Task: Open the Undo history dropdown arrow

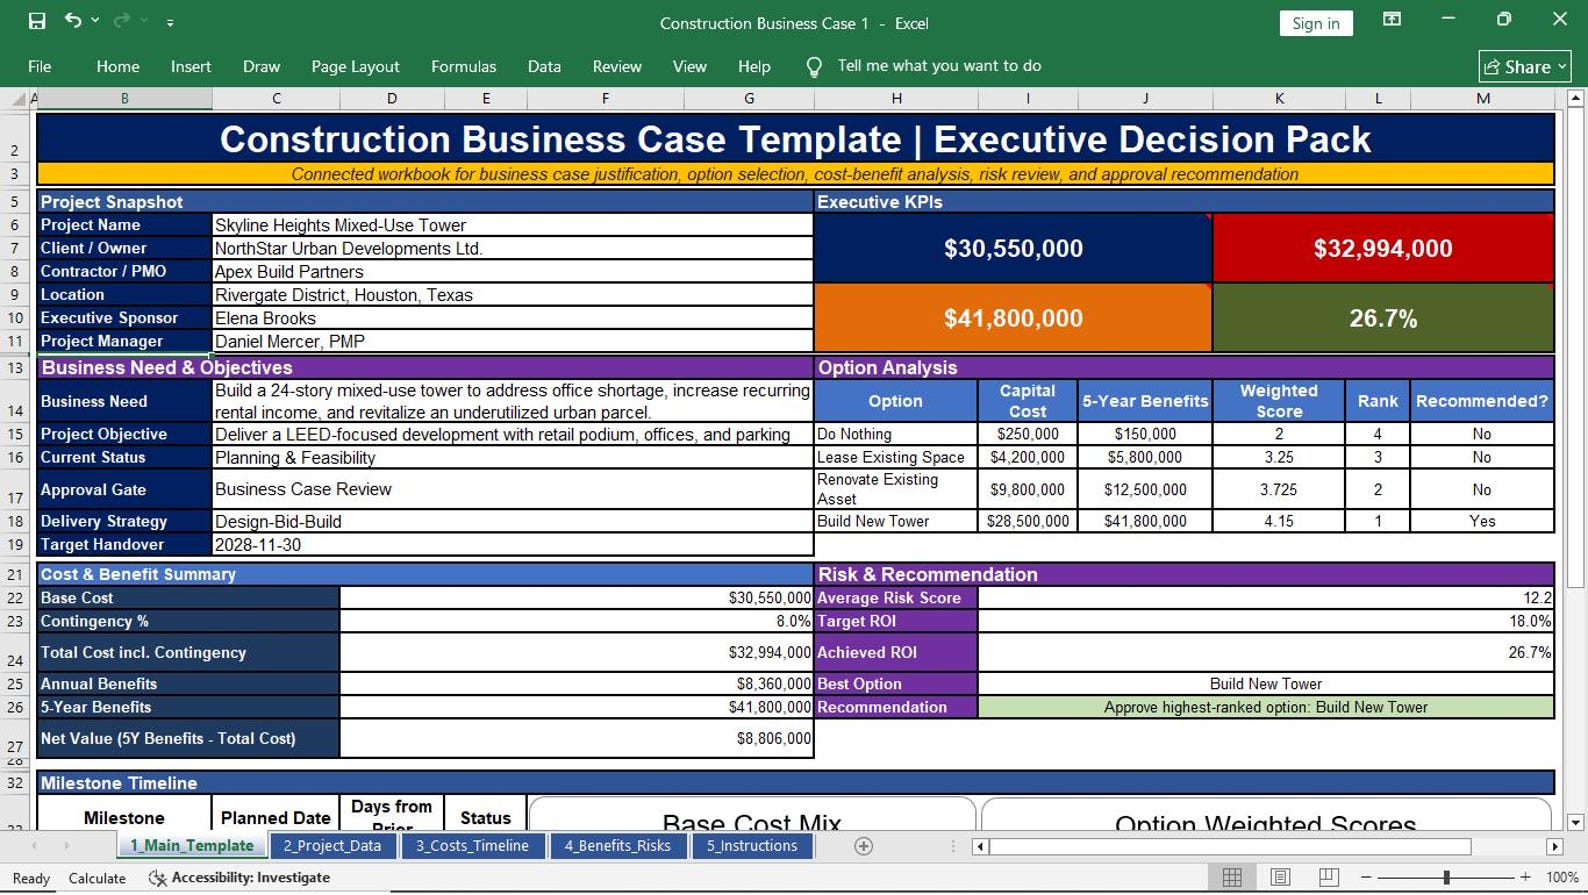Action: (95, 21)
